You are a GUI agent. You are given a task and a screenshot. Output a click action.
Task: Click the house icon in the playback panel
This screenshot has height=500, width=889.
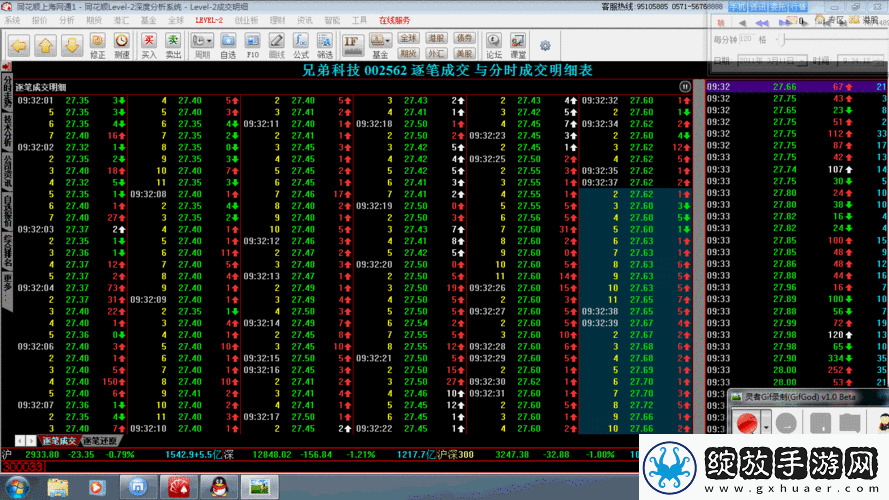click(x=820, y=19)
